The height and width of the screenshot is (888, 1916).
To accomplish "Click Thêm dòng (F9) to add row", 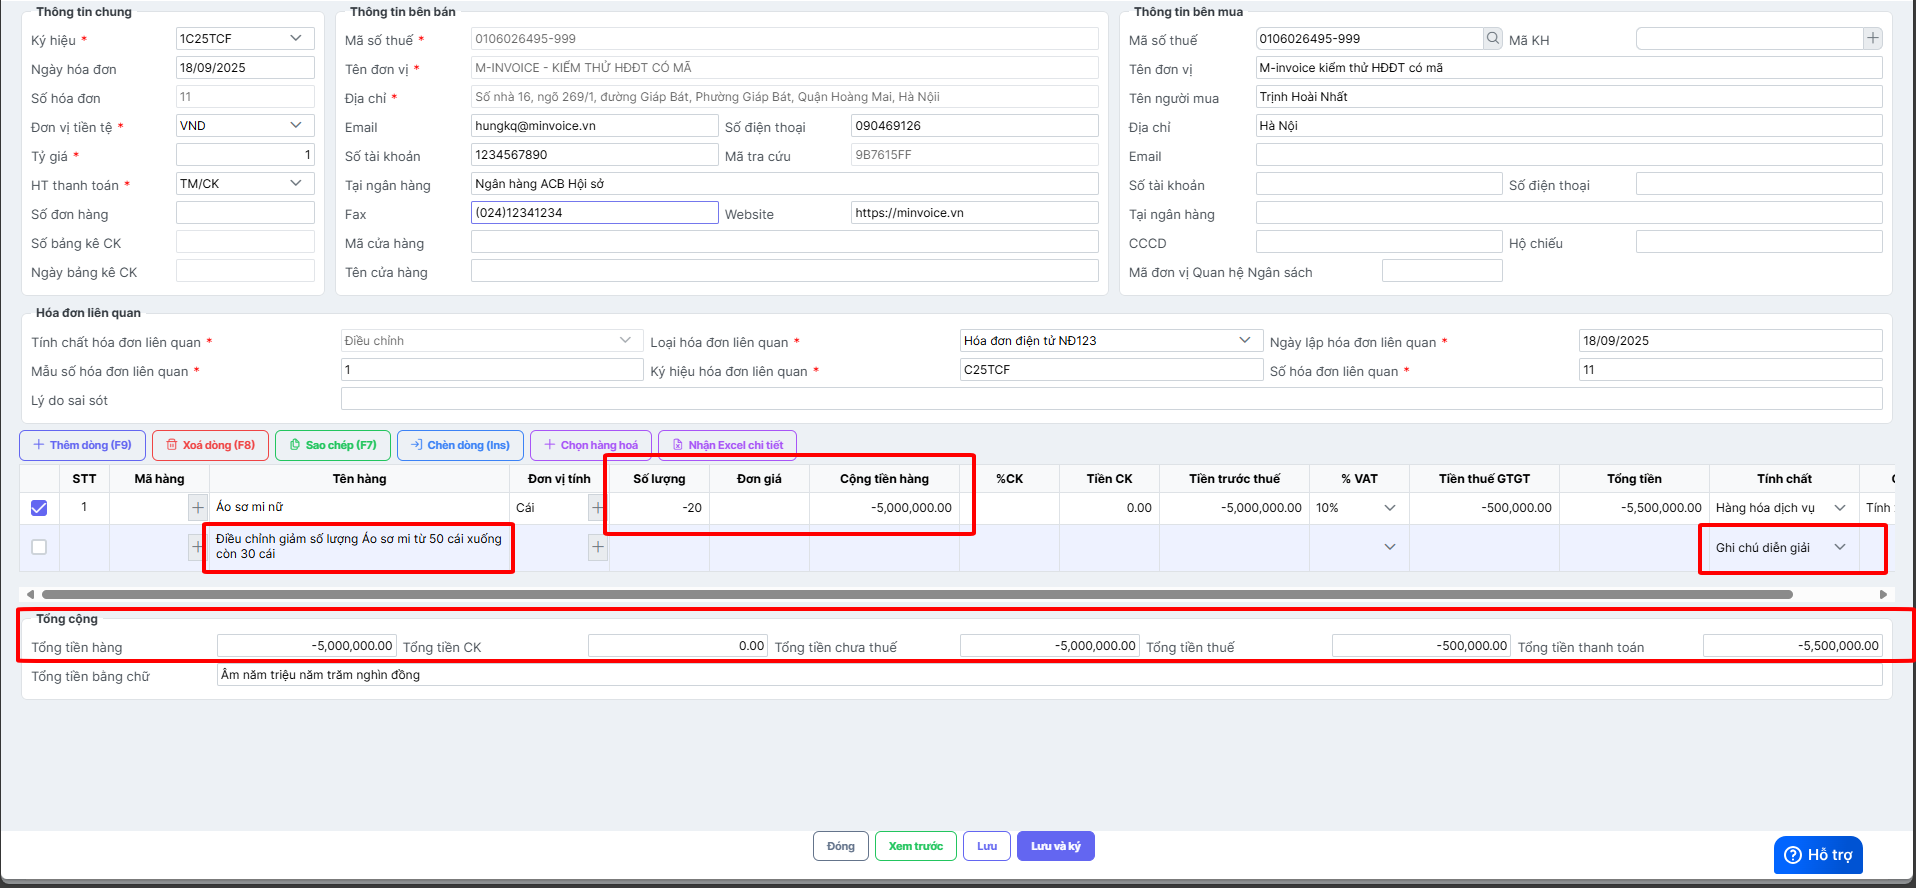I will (x=82, y=445).
